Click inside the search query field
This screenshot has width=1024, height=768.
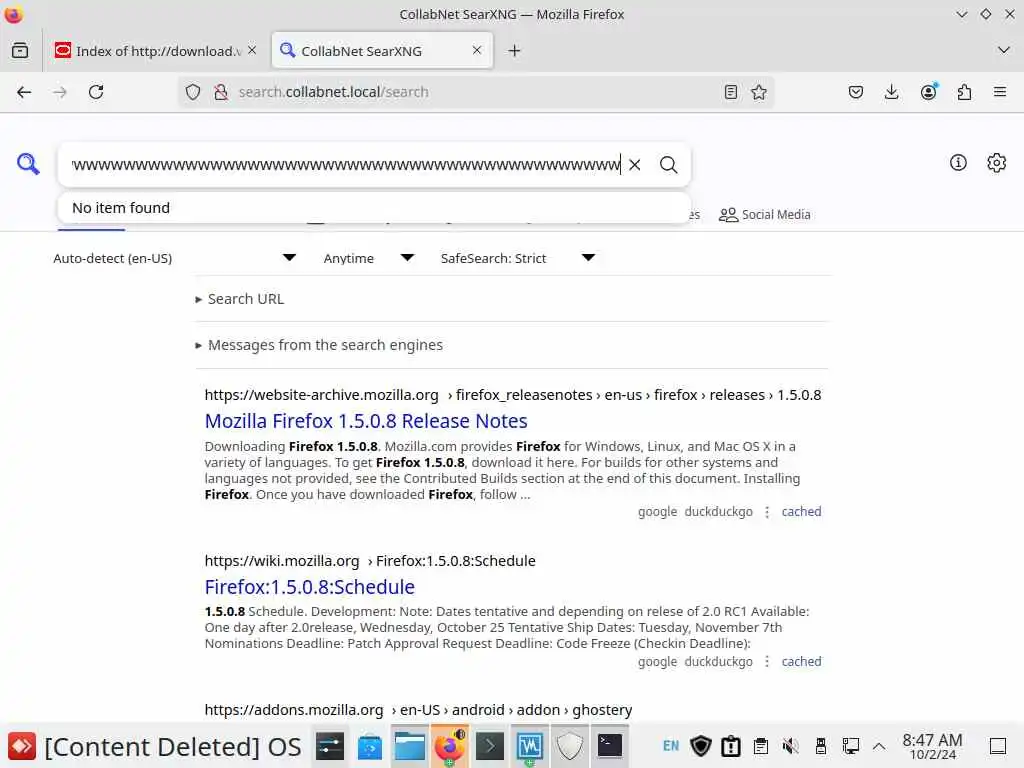tap(346, 165)
